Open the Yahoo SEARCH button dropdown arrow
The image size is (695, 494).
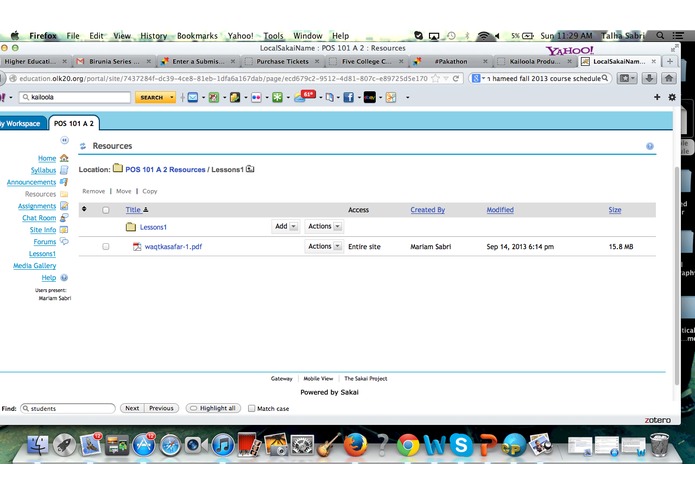coord(172,97)
